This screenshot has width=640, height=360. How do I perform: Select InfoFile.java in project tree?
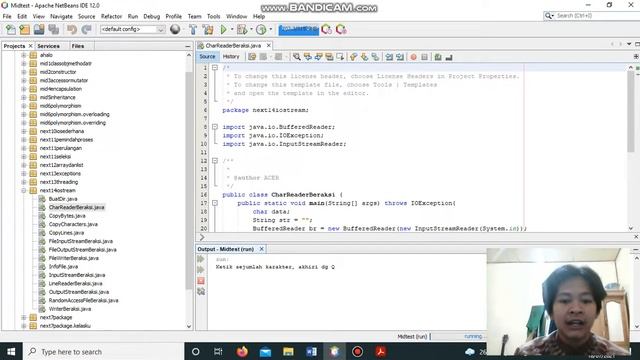[x=63, y=267]
